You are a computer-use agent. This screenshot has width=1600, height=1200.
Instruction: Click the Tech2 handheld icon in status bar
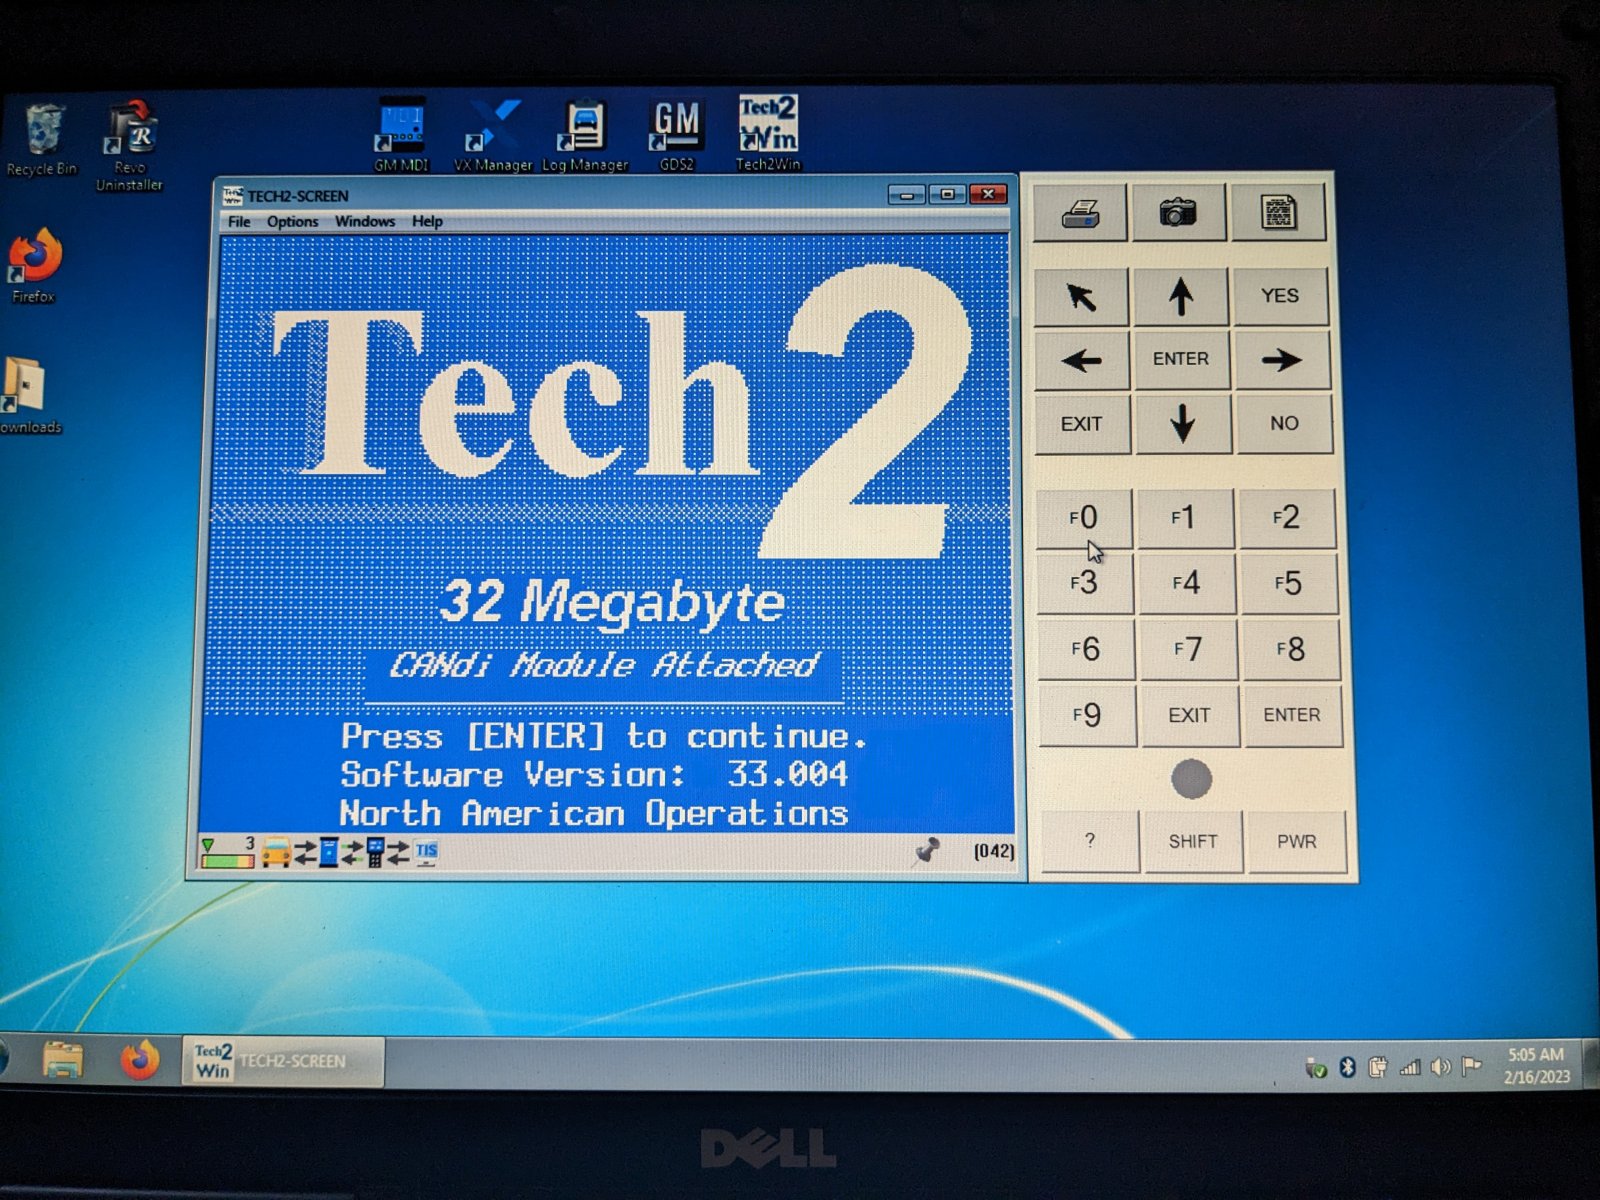click(375, 853)
